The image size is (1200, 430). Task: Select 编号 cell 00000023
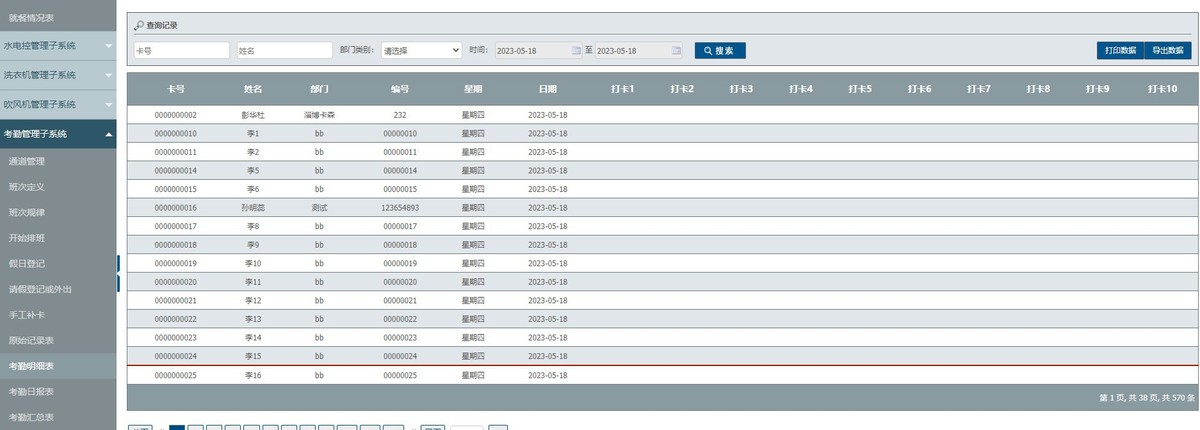coord(400,338)
